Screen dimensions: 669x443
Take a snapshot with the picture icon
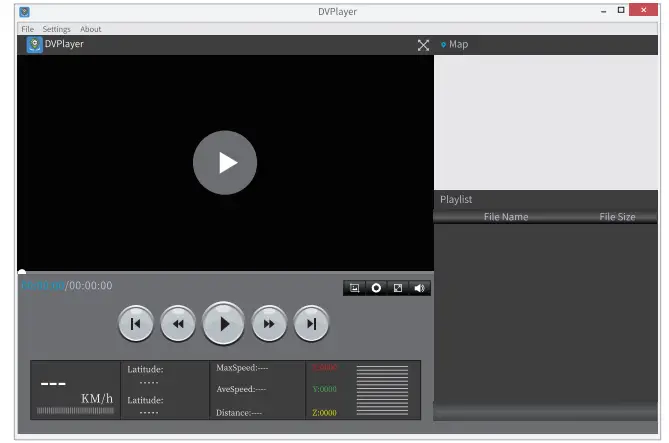click(x=355, y=288)
